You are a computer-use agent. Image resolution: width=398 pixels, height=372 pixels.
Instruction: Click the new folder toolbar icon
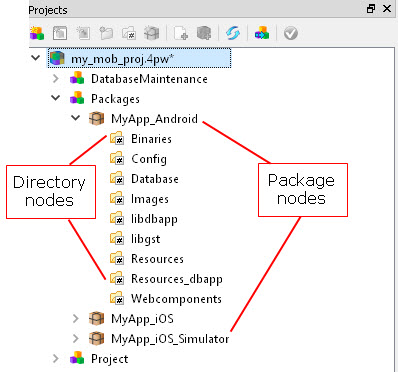click(x=106, y=33)
